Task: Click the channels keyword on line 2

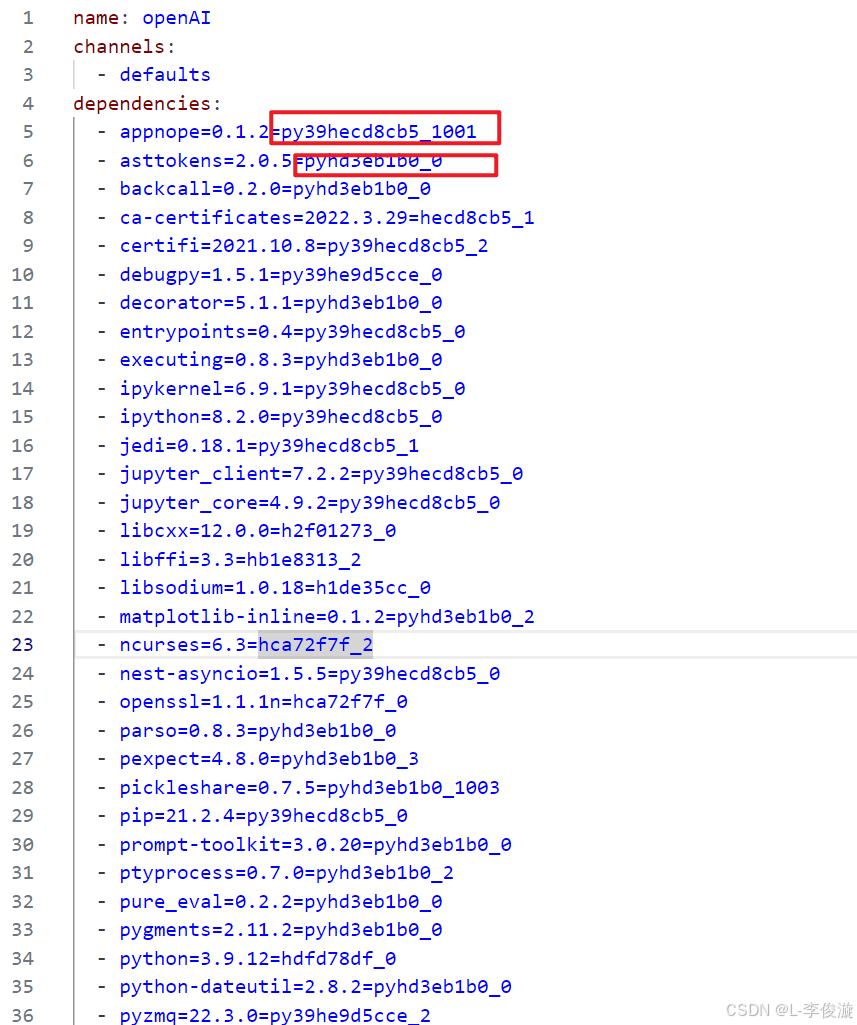Action: (120, 46)
